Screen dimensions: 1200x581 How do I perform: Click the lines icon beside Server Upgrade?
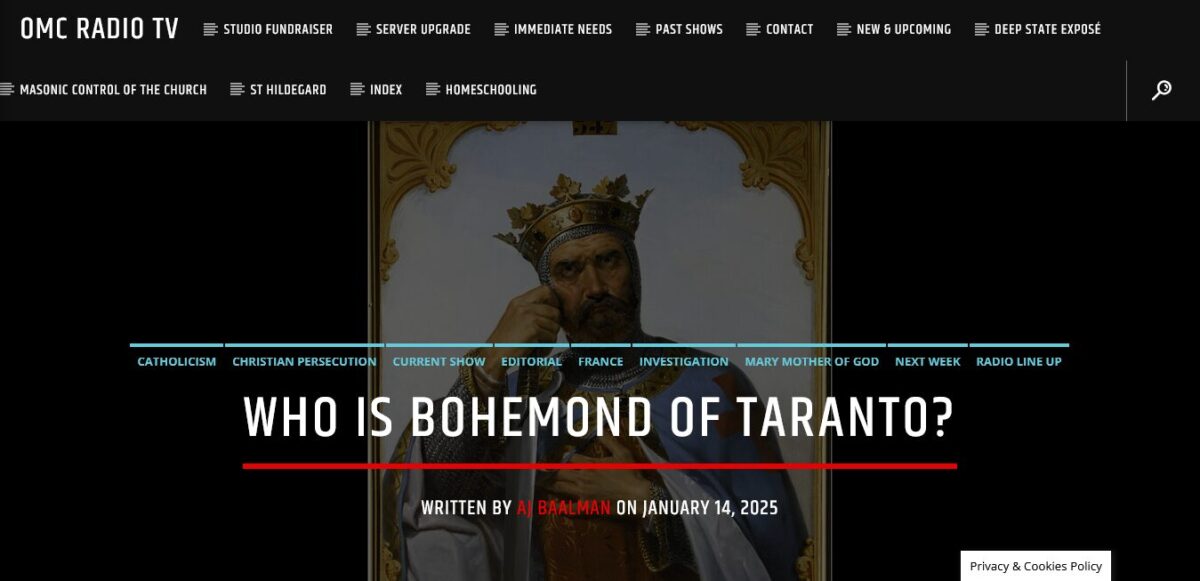(363, 30)
